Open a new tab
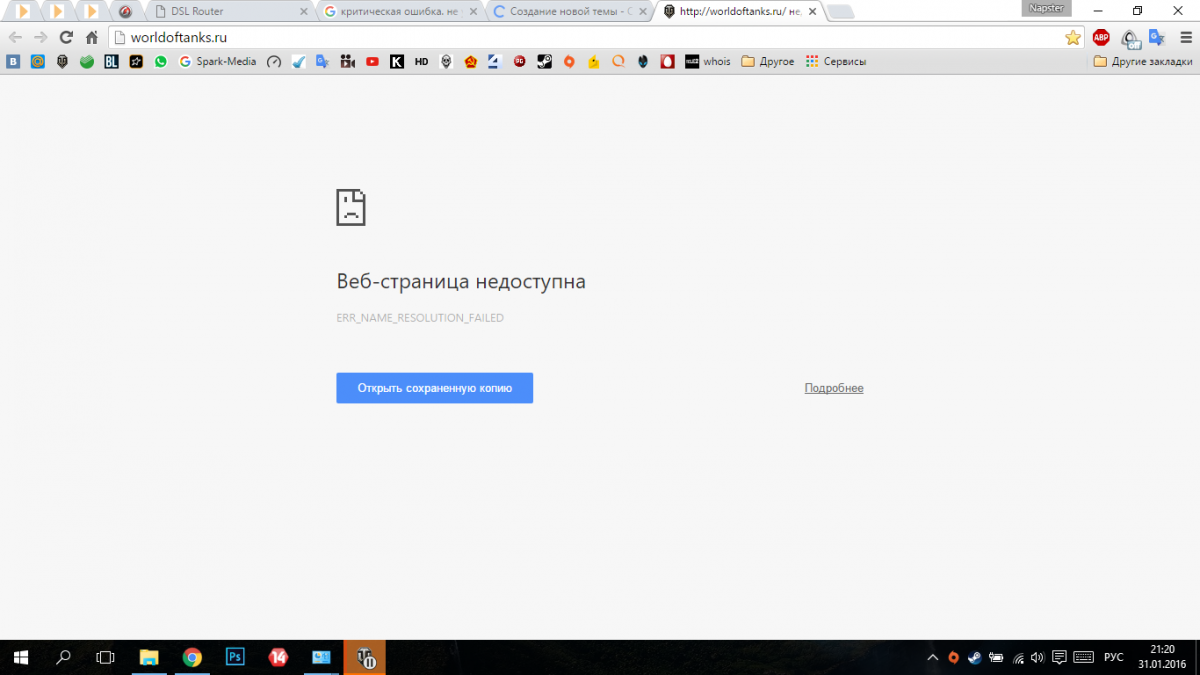This screenshot has height=675, width=1200. pos(841,12)
